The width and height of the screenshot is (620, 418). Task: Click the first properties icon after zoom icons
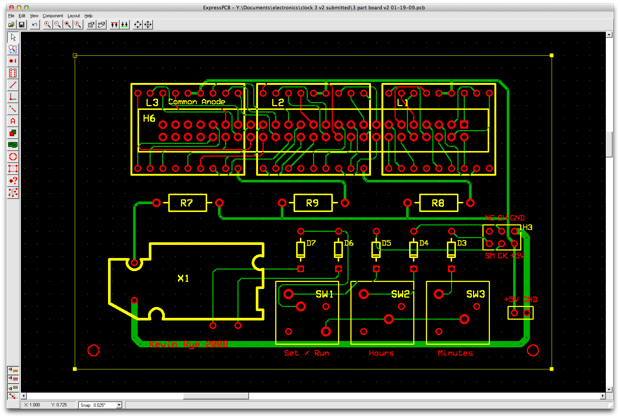pos(91,25)
